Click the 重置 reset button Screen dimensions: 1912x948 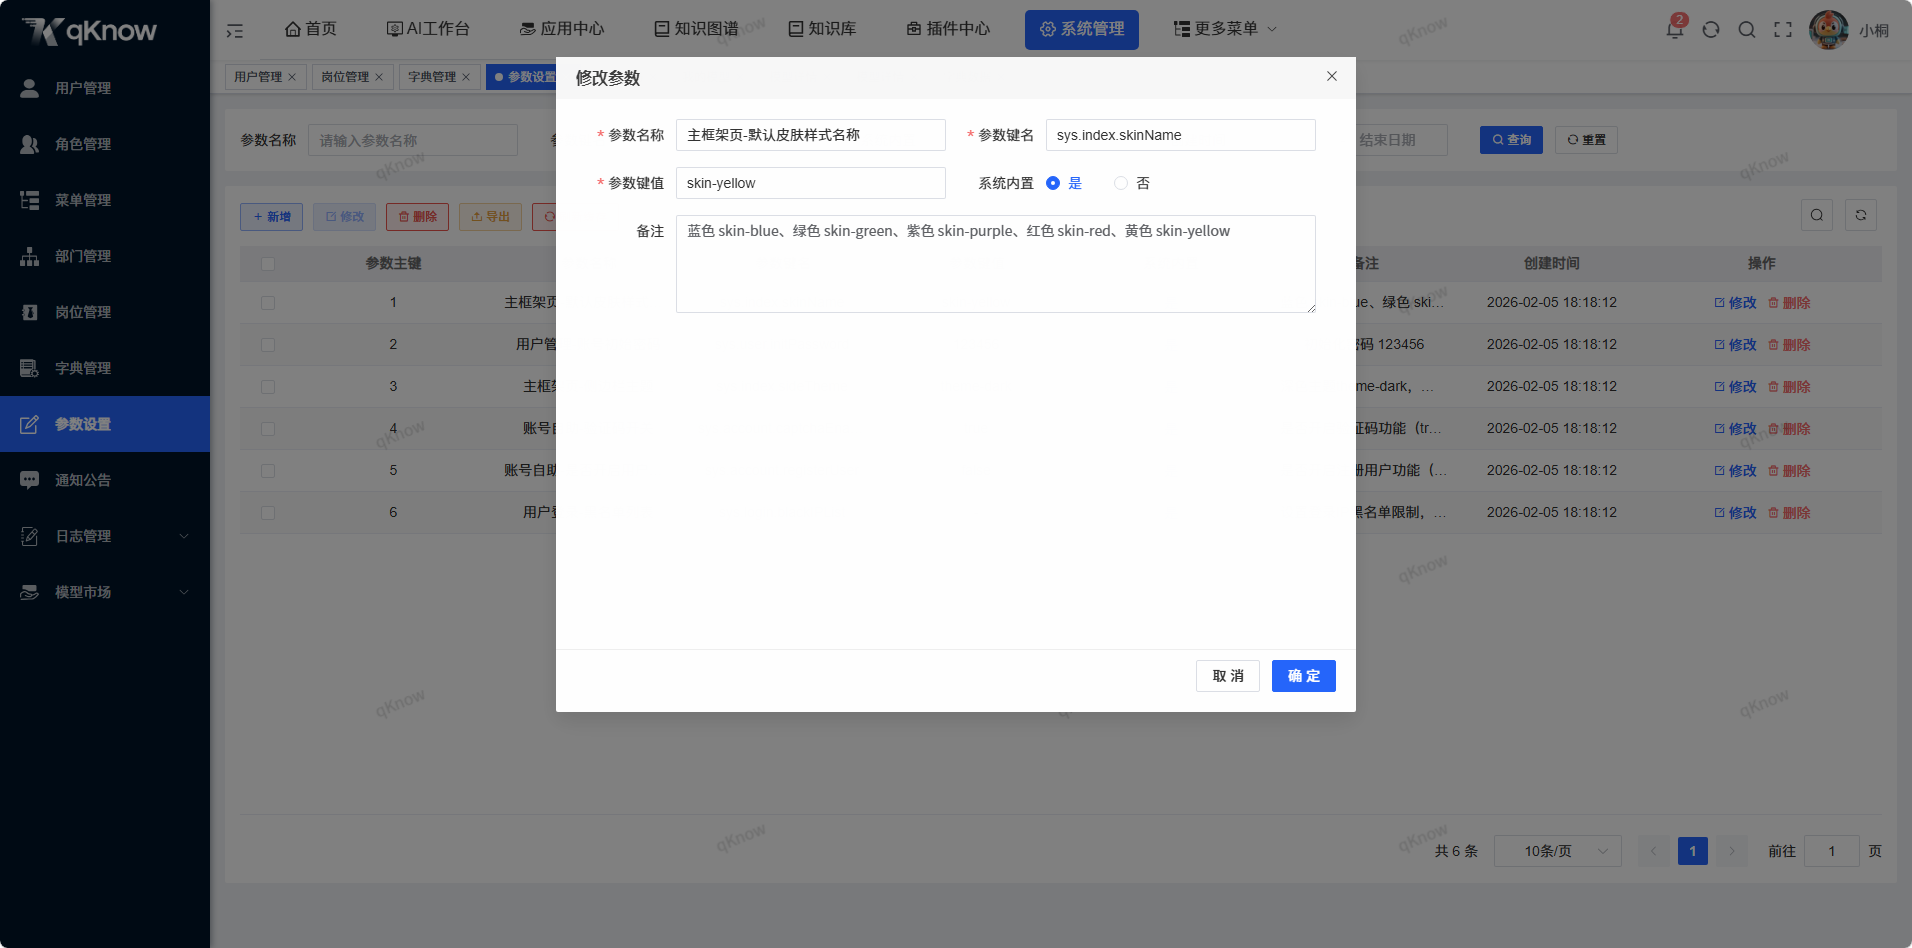pos(1586,140)
